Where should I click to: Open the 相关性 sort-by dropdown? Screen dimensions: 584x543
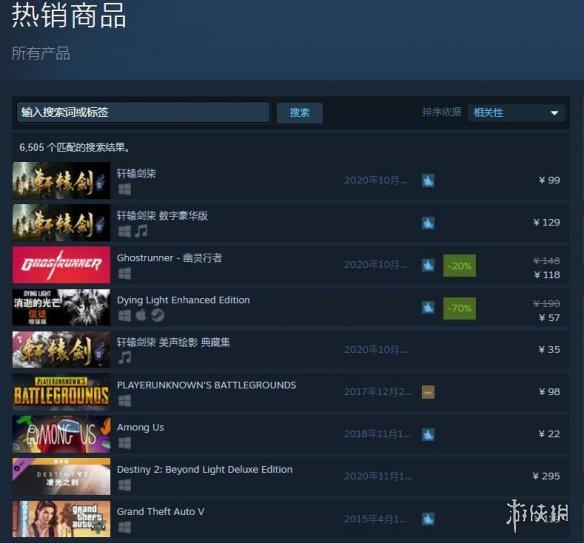click(x=516, y=112)
